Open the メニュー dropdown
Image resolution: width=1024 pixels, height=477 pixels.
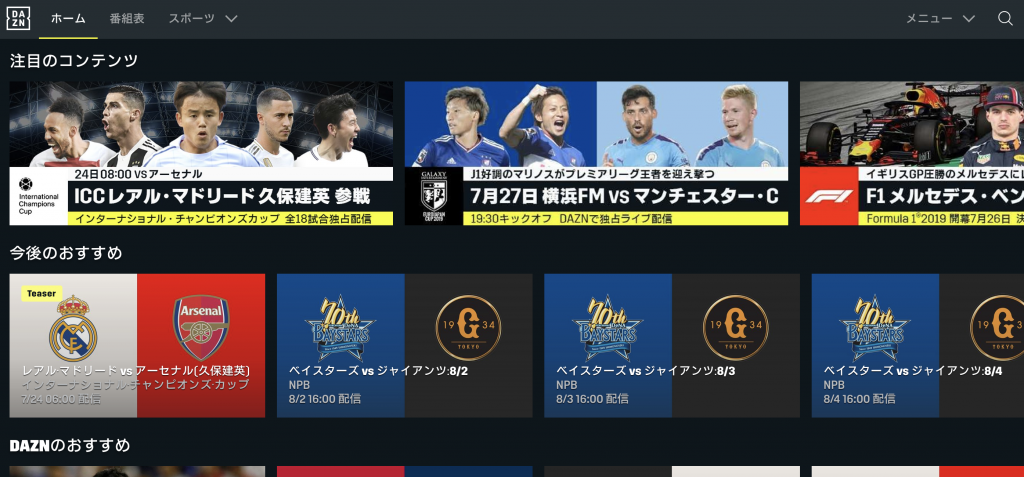coord(940,18)
